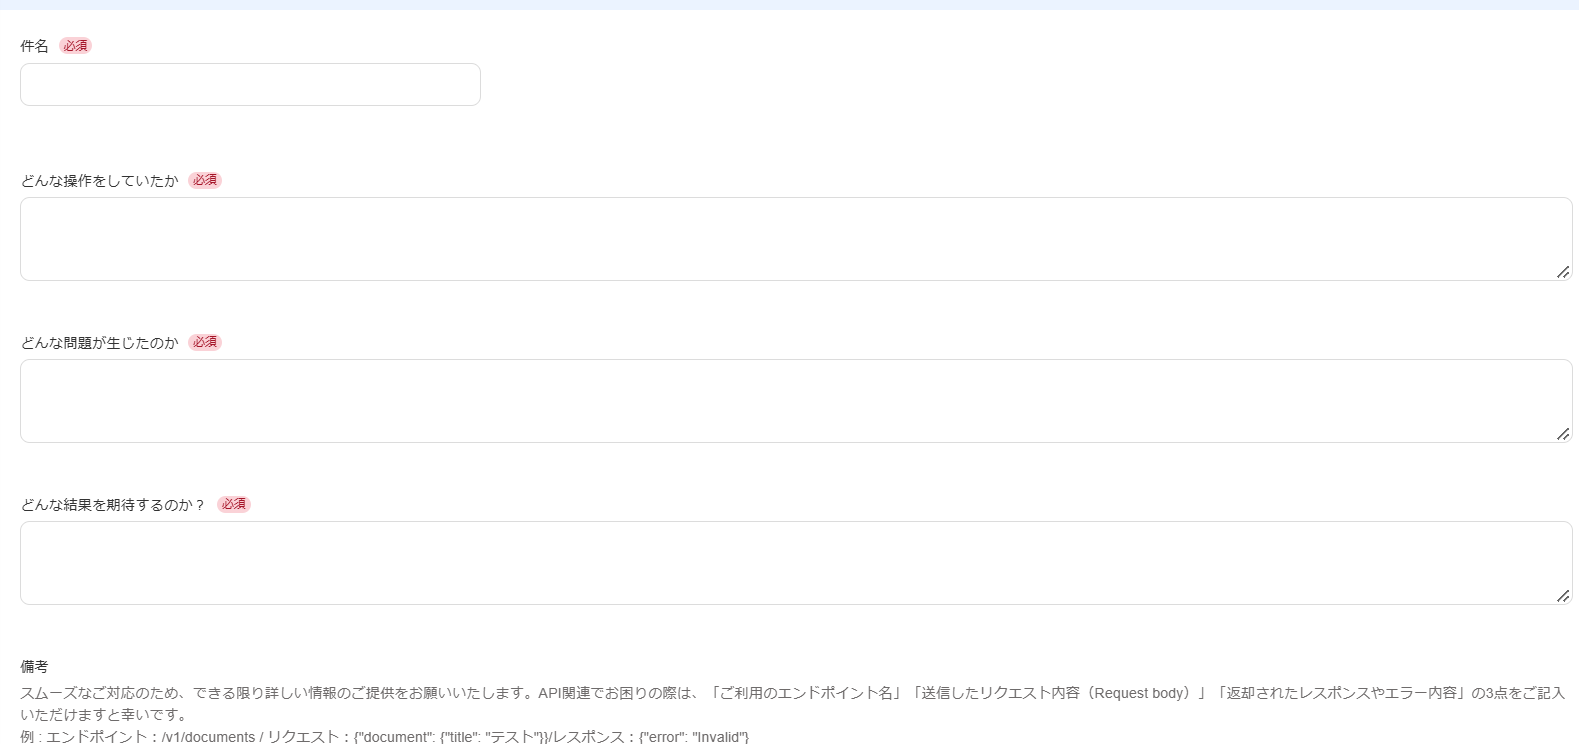Click the 件名 subject input field
This screenshot has height=744, width=1579.
pos(250,85)
